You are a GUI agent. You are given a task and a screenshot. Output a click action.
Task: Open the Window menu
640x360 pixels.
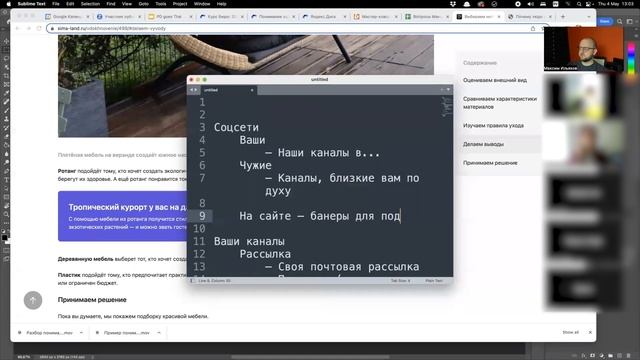click(202, 4)
